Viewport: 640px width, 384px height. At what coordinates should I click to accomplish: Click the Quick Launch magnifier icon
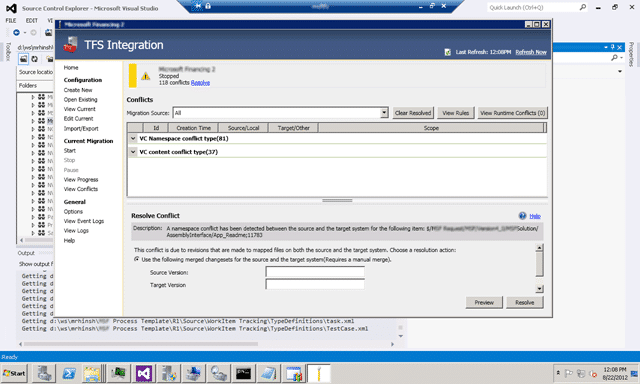click(x=583, y=7)
